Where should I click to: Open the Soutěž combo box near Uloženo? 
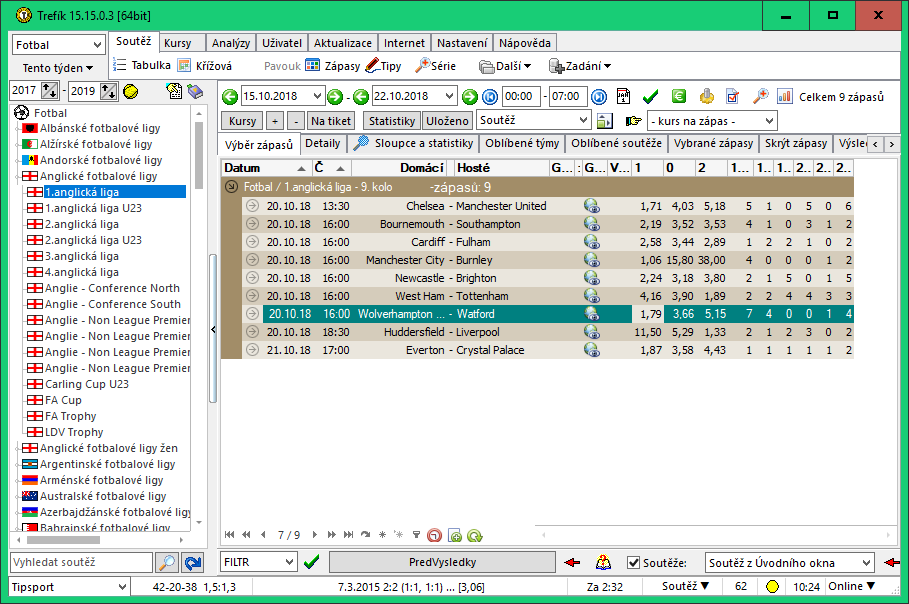click(x=533, y=120)
